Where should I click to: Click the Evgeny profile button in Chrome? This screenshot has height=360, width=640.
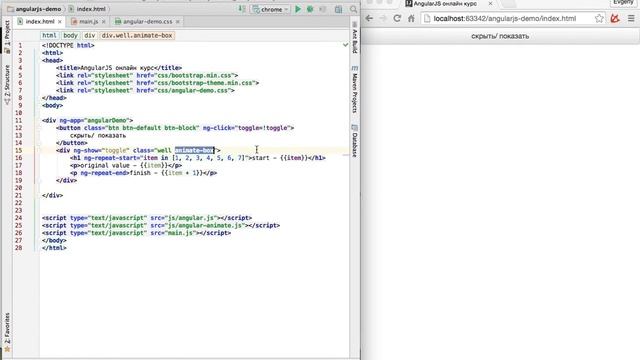pos(623,3)
